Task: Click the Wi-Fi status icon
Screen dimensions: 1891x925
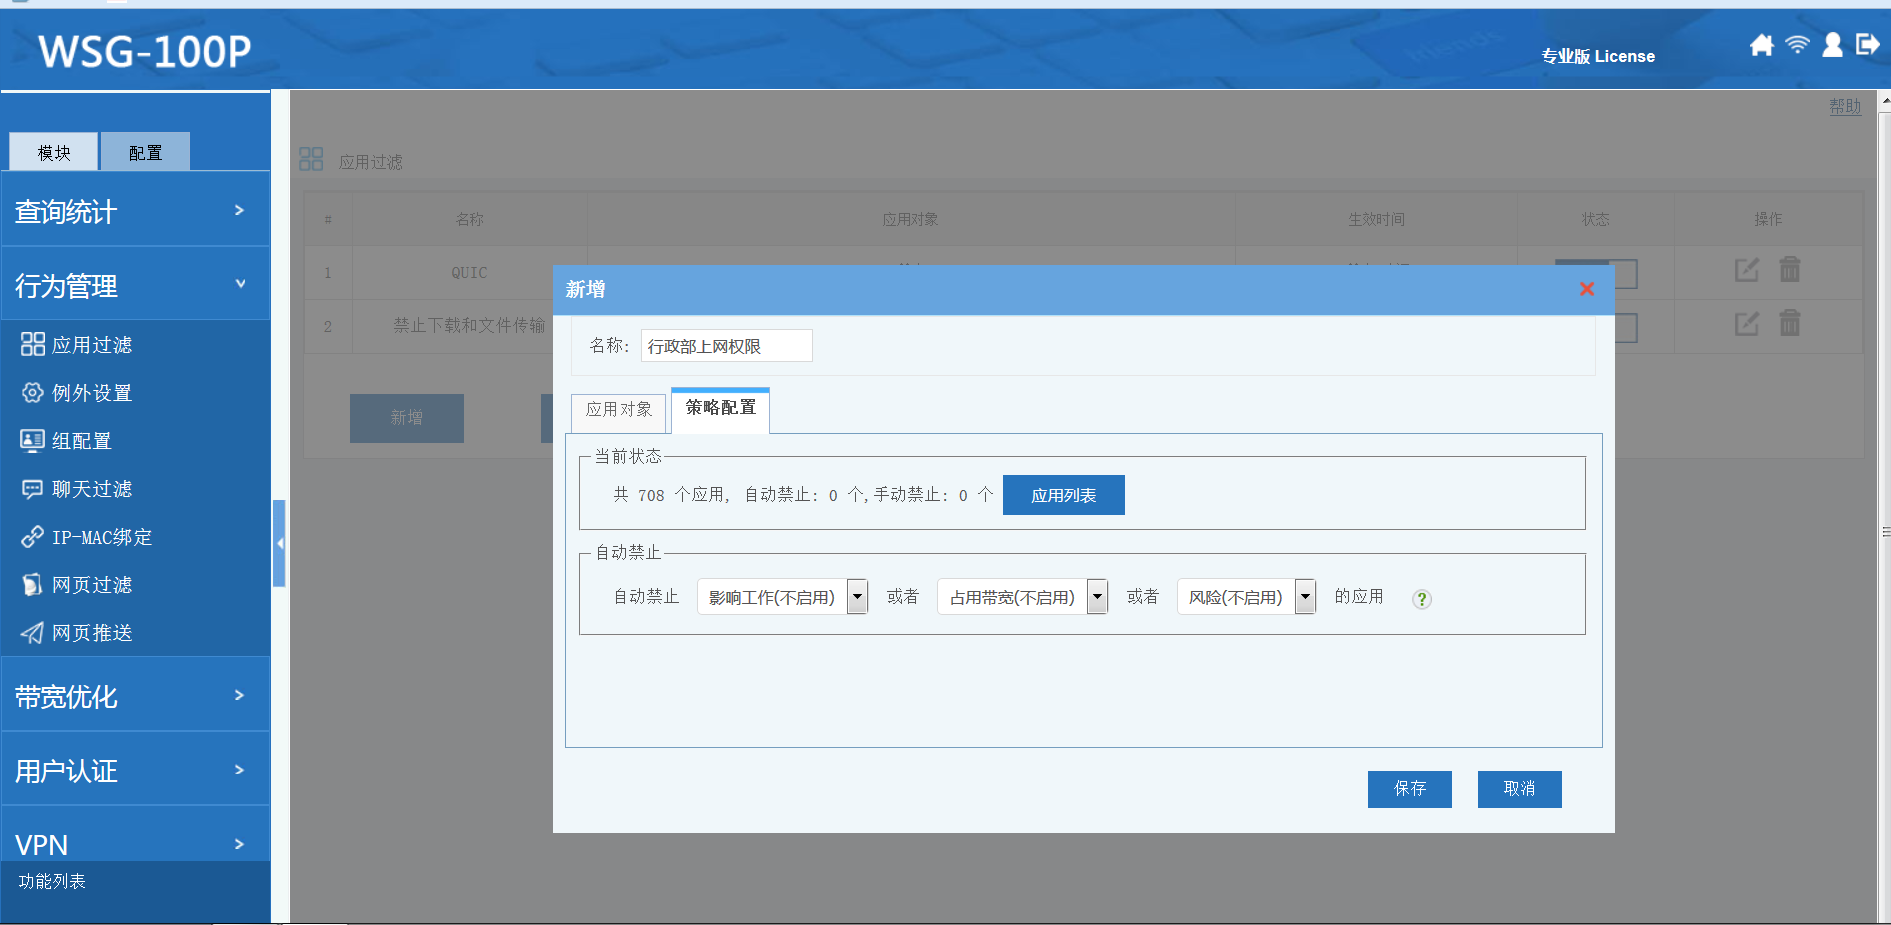Action: click(1797, 45)
